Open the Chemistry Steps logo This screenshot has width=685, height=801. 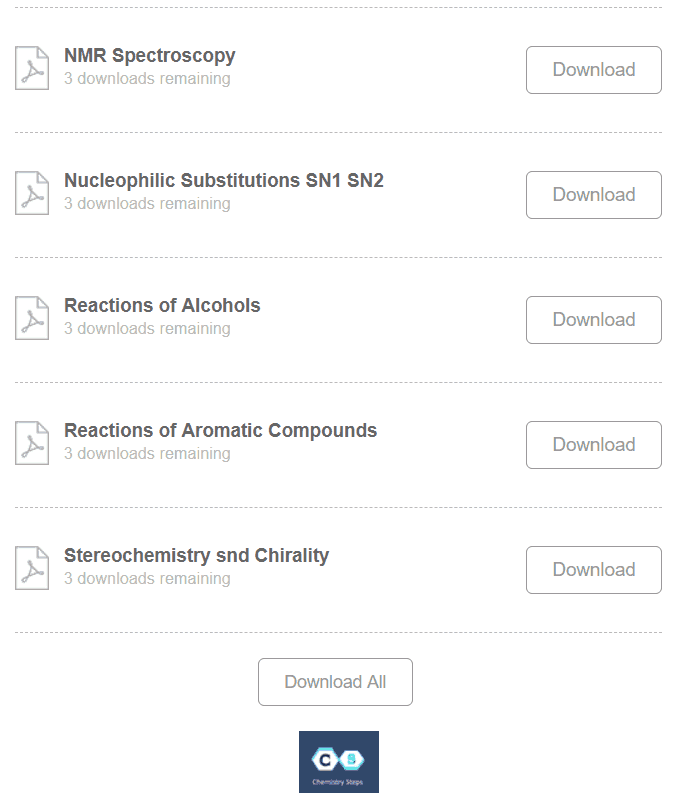tap(338, 762)
